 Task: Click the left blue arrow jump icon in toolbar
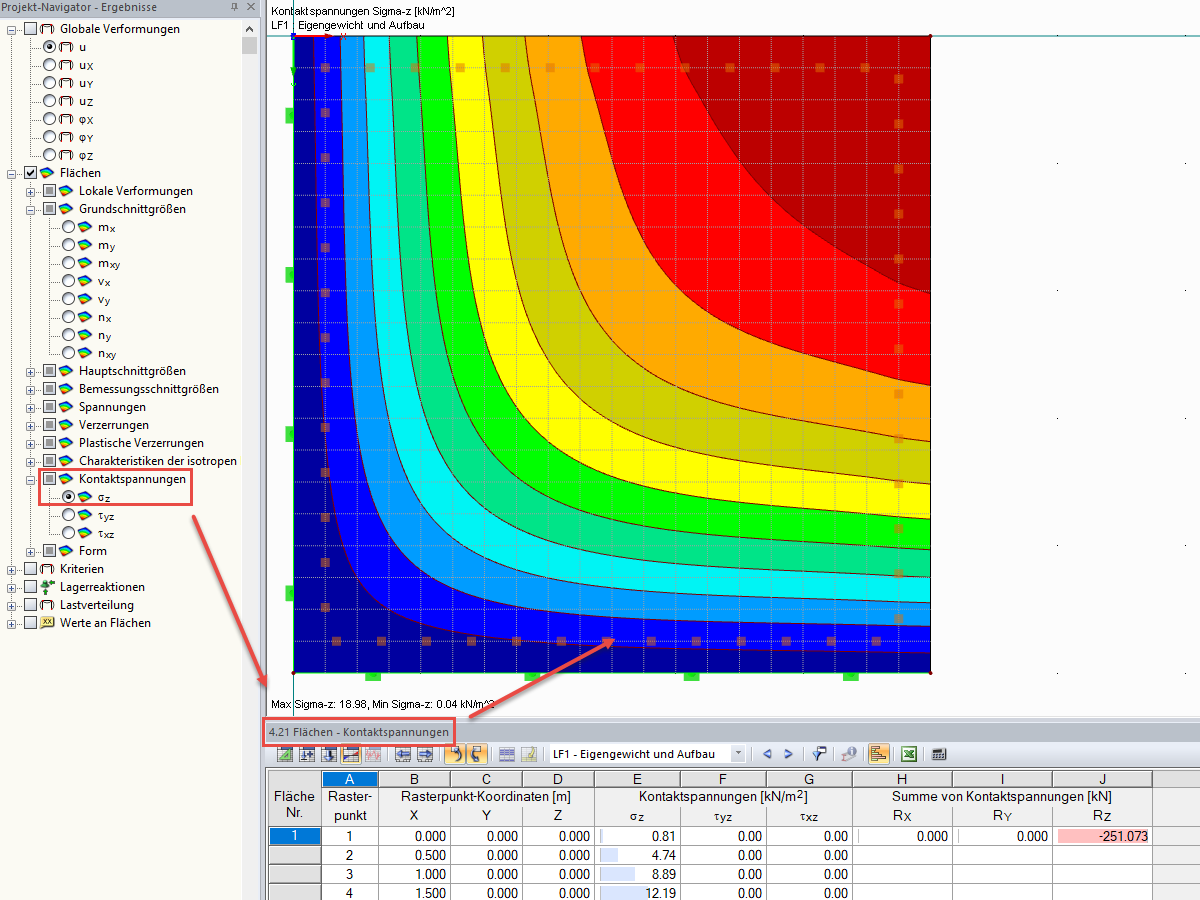coord(403,754)
